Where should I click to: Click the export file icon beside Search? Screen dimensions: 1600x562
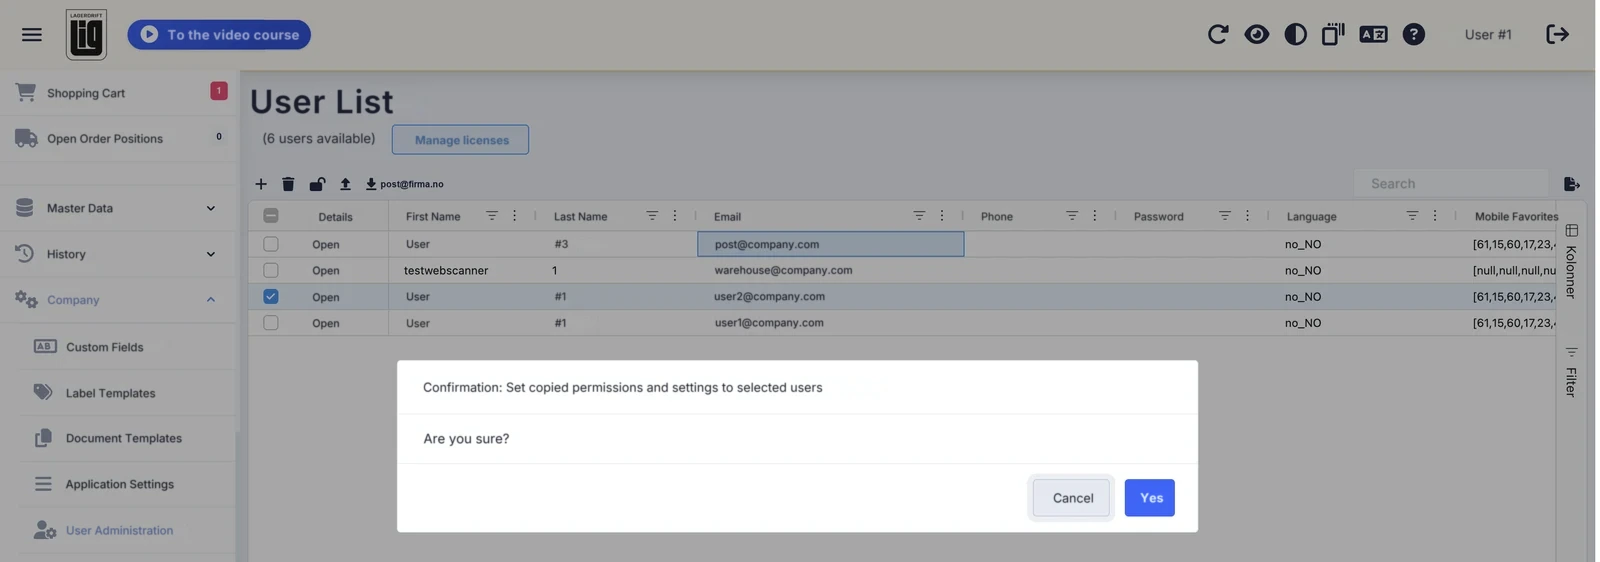coord(1571,184)
